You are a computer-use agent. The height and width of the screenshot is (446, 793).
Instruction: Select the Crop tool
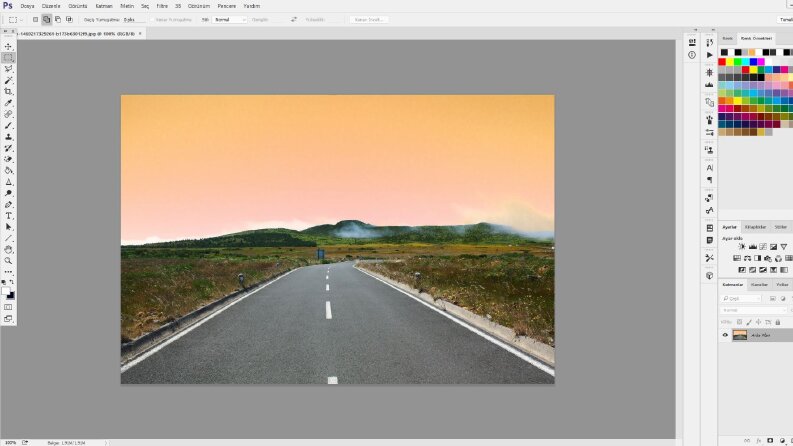[8, 92]
